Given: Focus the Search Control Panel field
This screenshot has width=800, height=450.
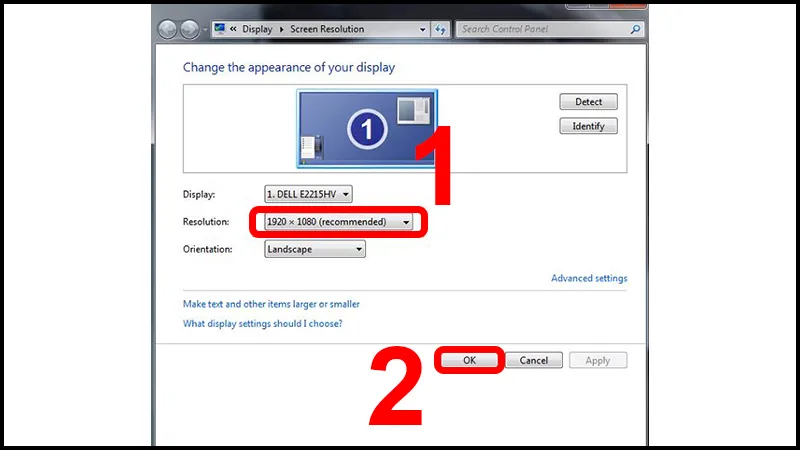Looking at the screenshot, I should (x=540, y=30).
